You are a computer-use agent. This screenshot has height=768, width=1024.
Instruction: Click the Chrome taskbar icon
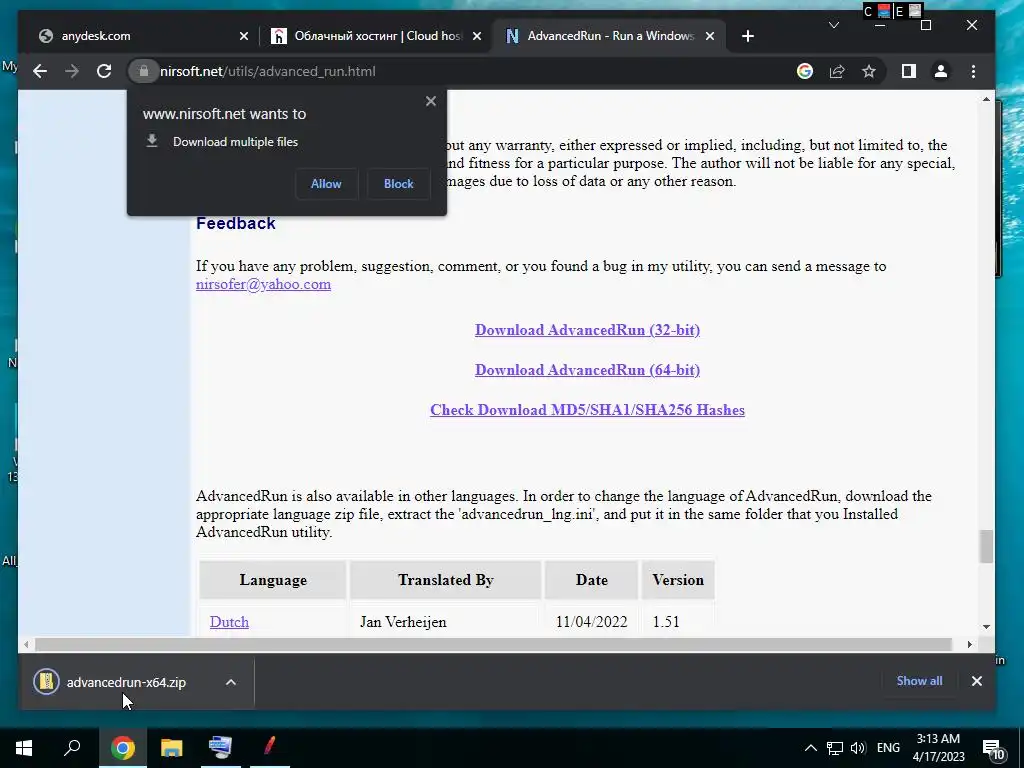[x=123, y=748]
